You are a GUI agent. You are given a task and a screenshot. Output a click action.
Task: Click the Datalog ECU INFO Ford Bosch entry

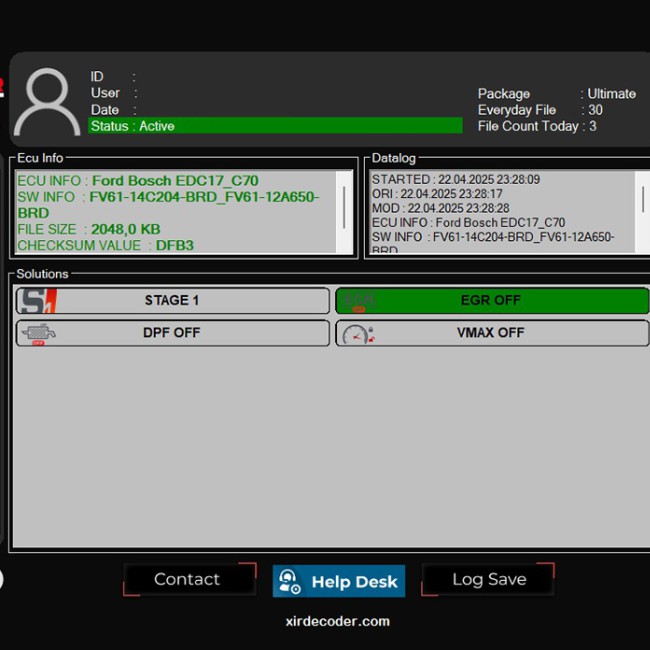click(x=468, y=223)
